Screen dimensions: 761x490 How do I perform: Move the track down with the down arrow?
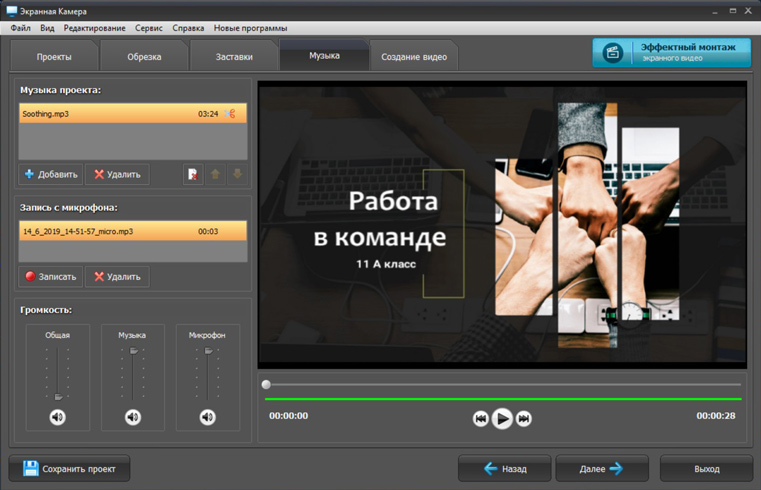click(237, 174)
